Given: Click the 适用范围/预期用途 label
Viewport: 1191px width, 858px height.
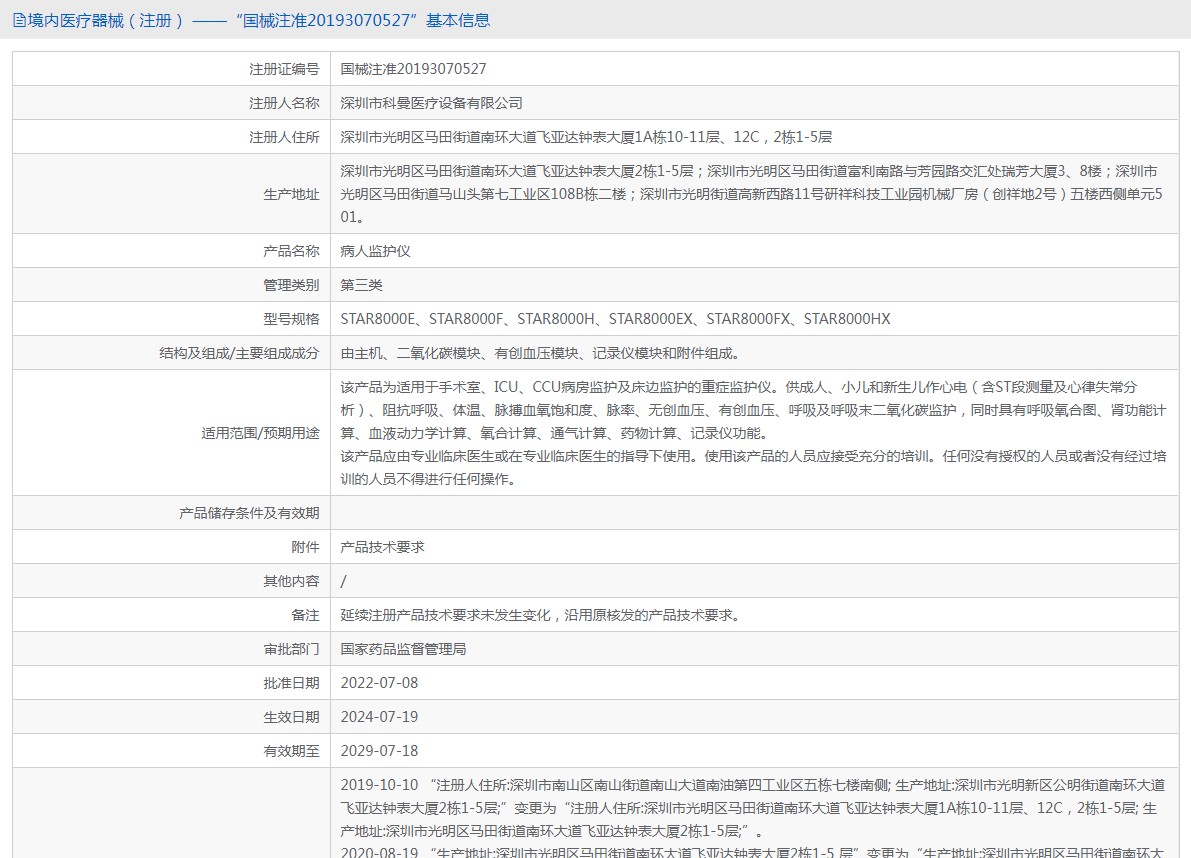Looking at the screenshot, I should (x=261, y=434).
